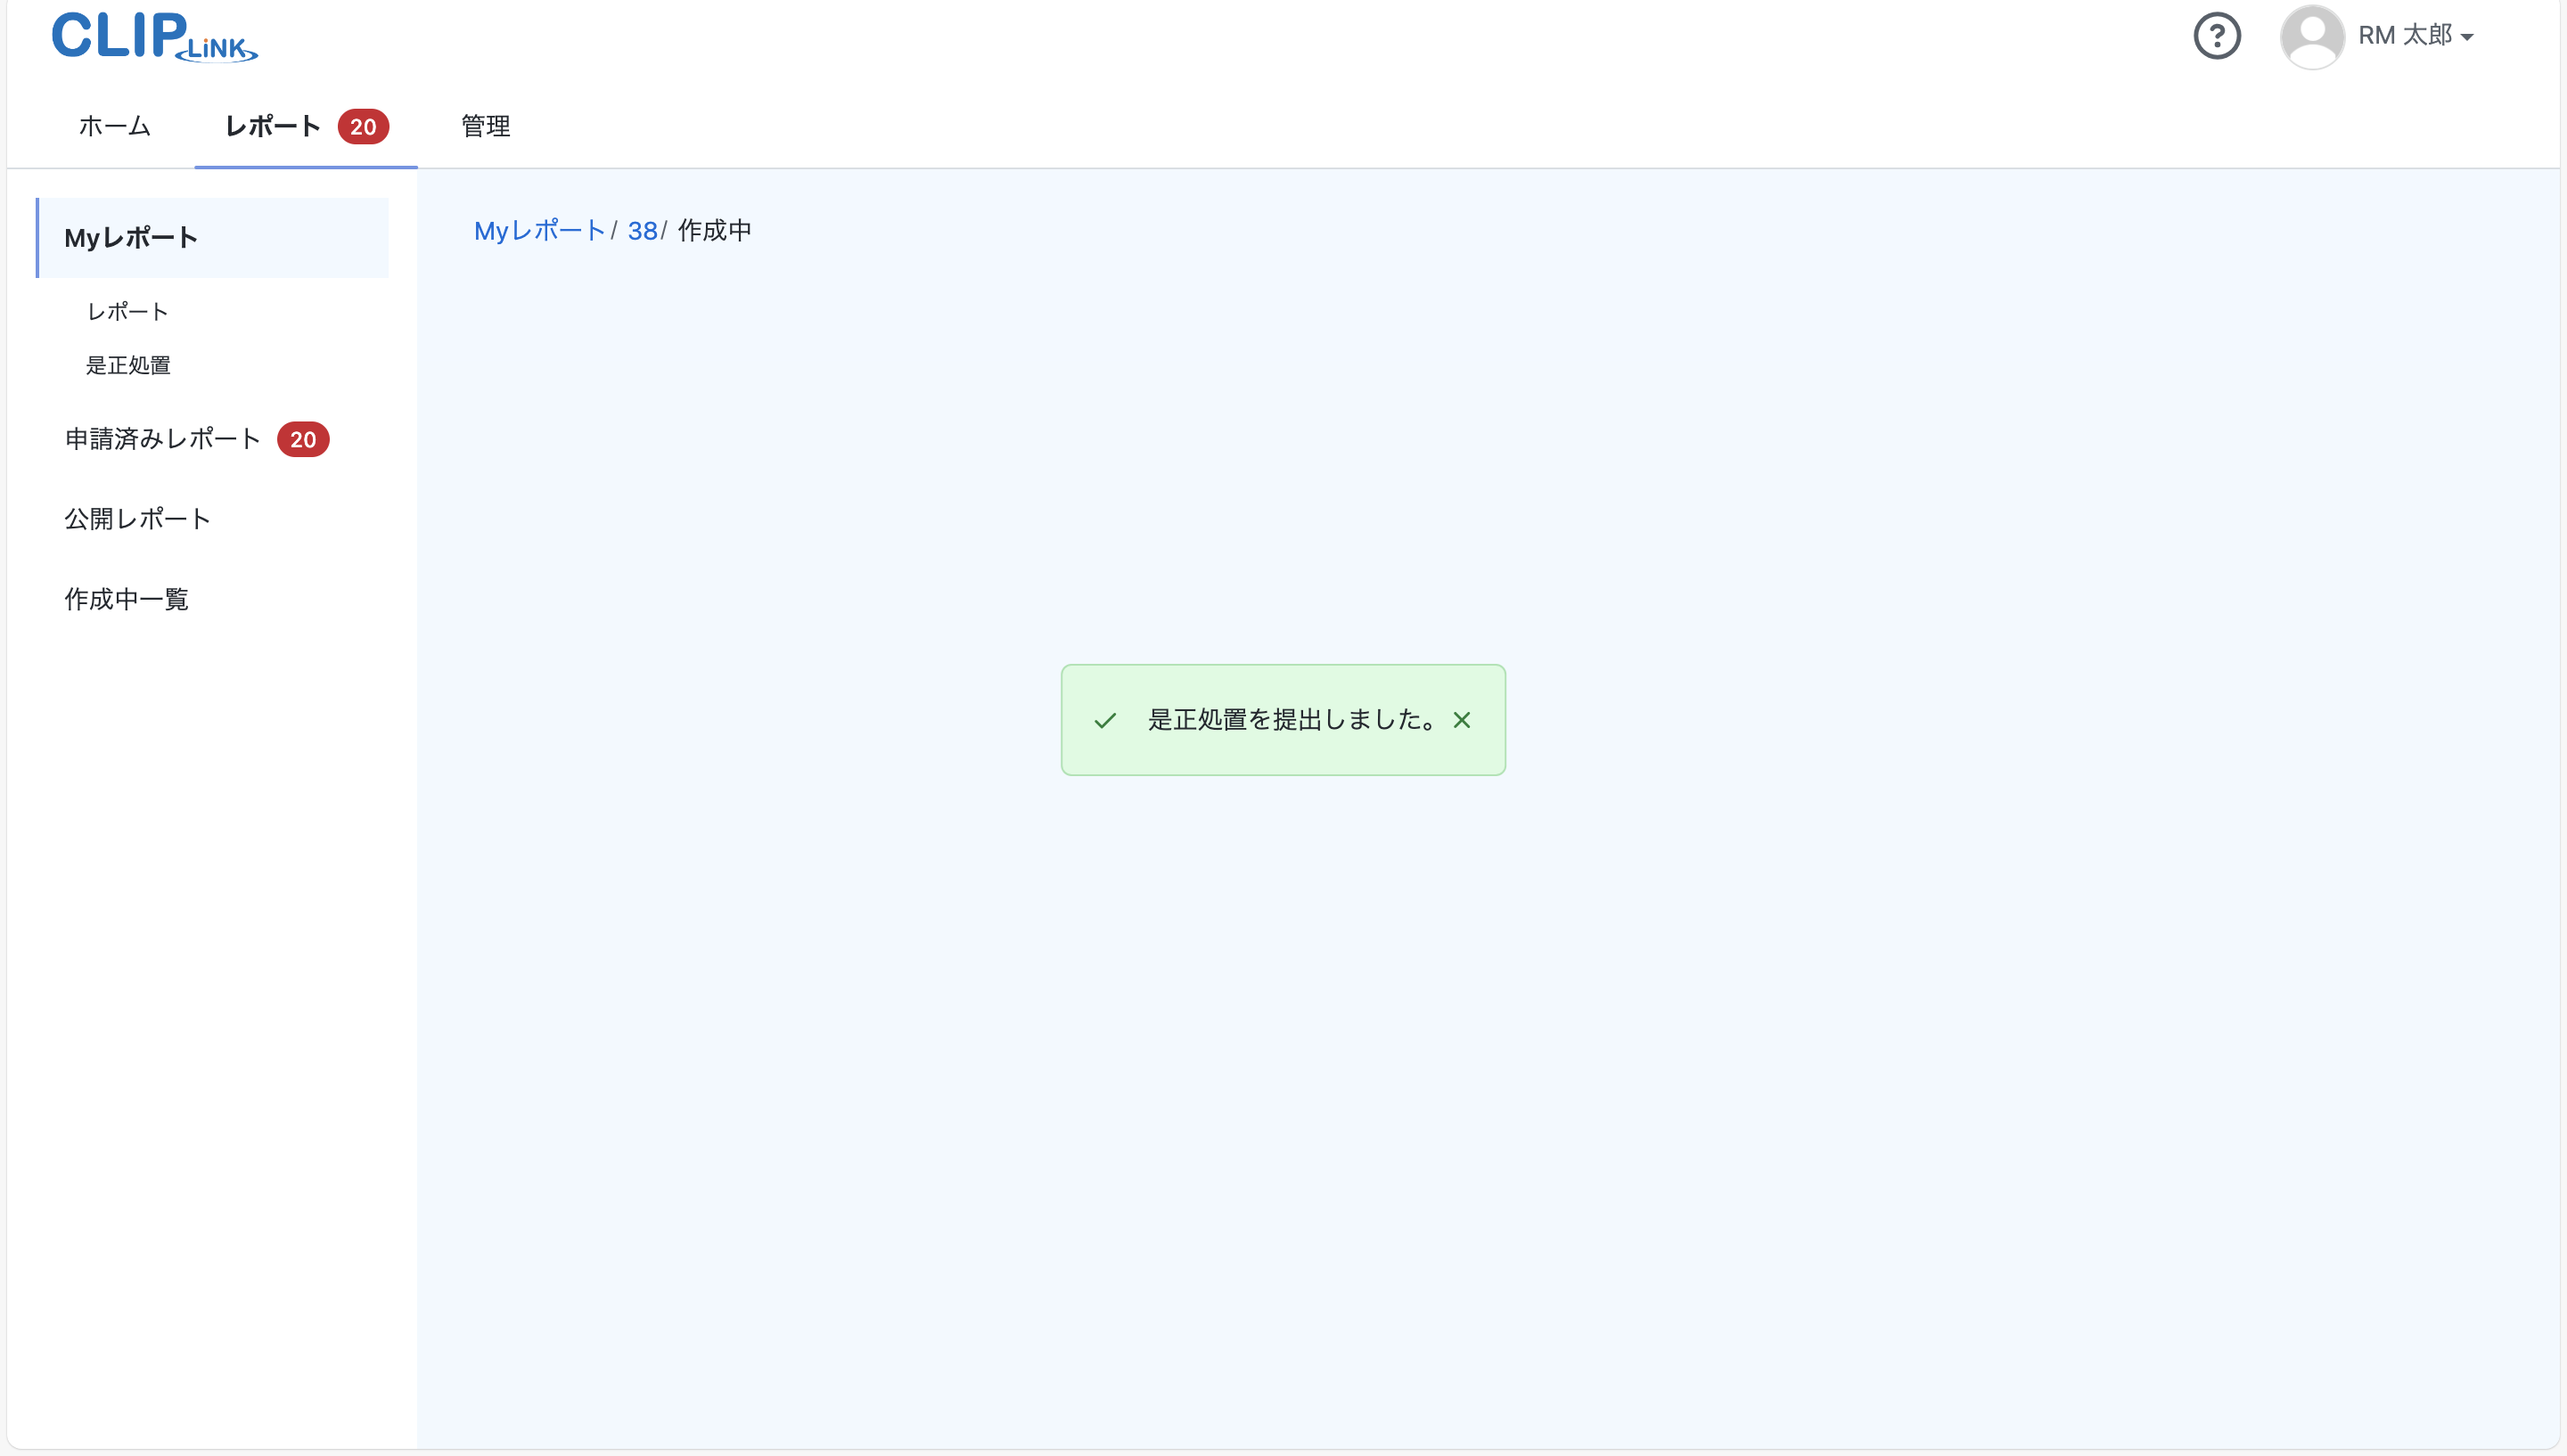Viewport: 2567px width, 1456px height.
Task: Click the 作成中 breadcrumb label
Action: tap(713, 230)
